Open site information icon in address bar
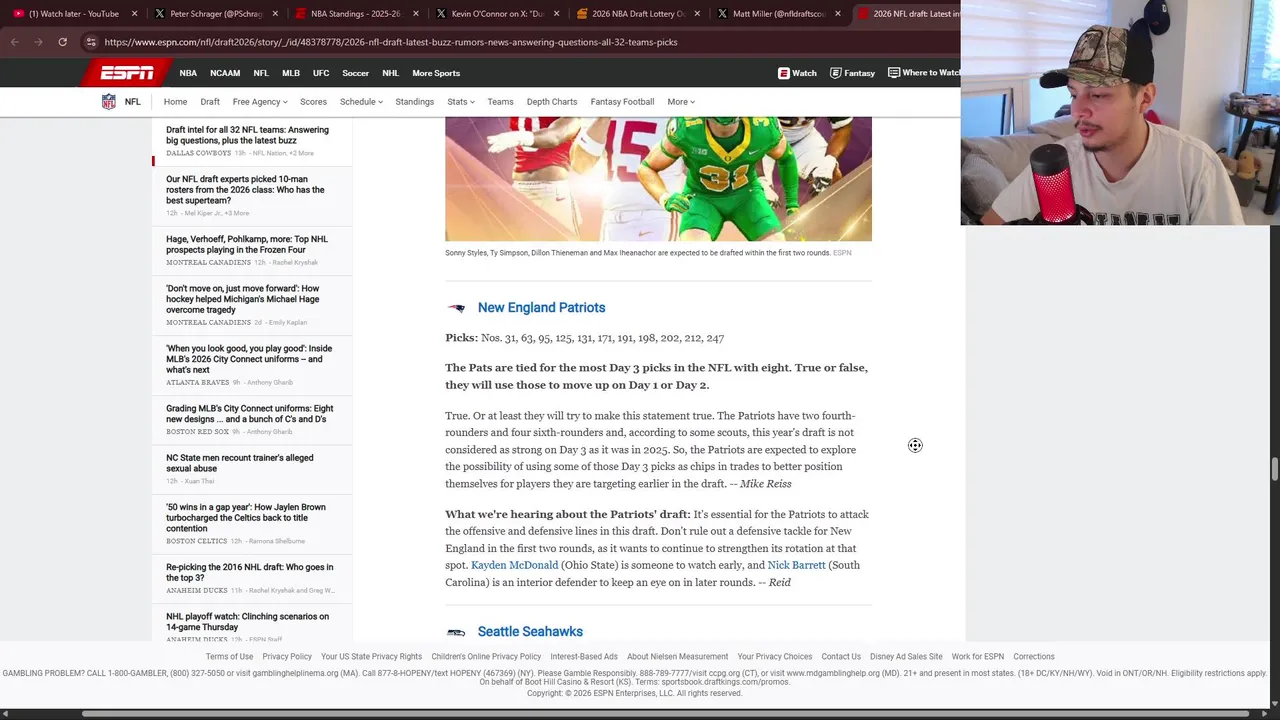Viewport: 1280px width, 720px height. click(91, 42)
